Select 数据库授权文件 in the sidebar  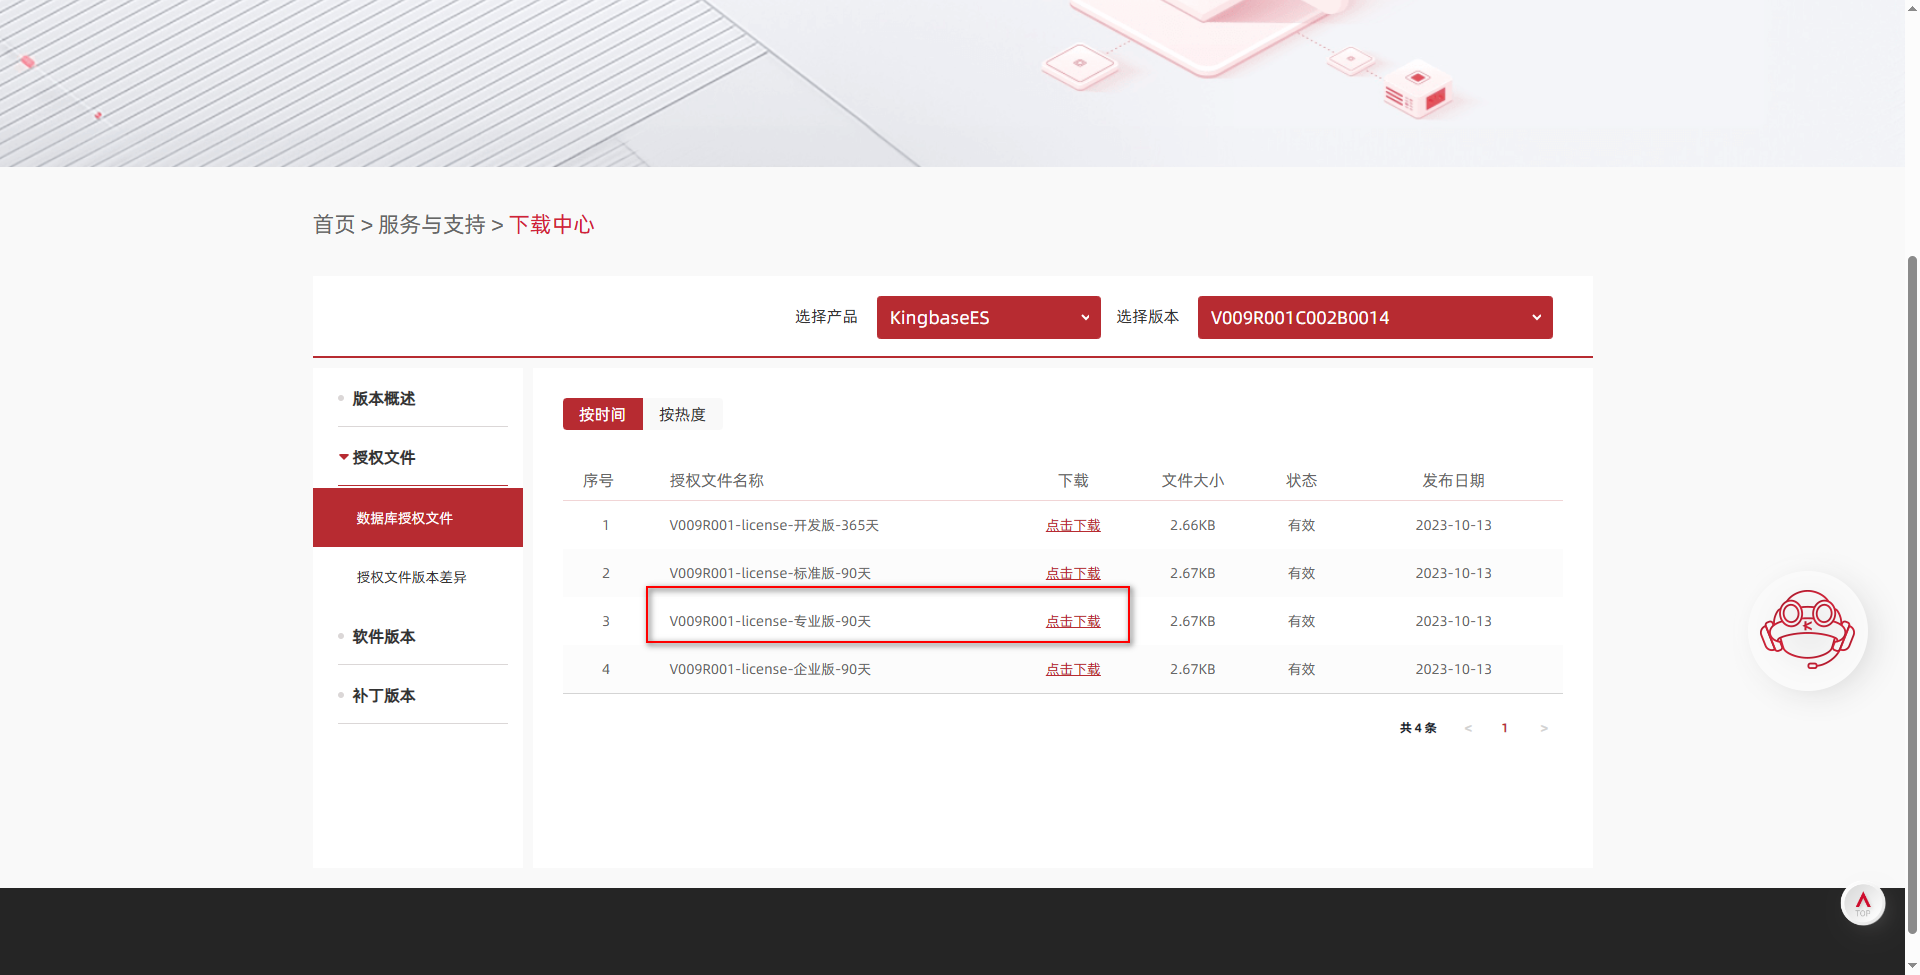tap(403, 517)
